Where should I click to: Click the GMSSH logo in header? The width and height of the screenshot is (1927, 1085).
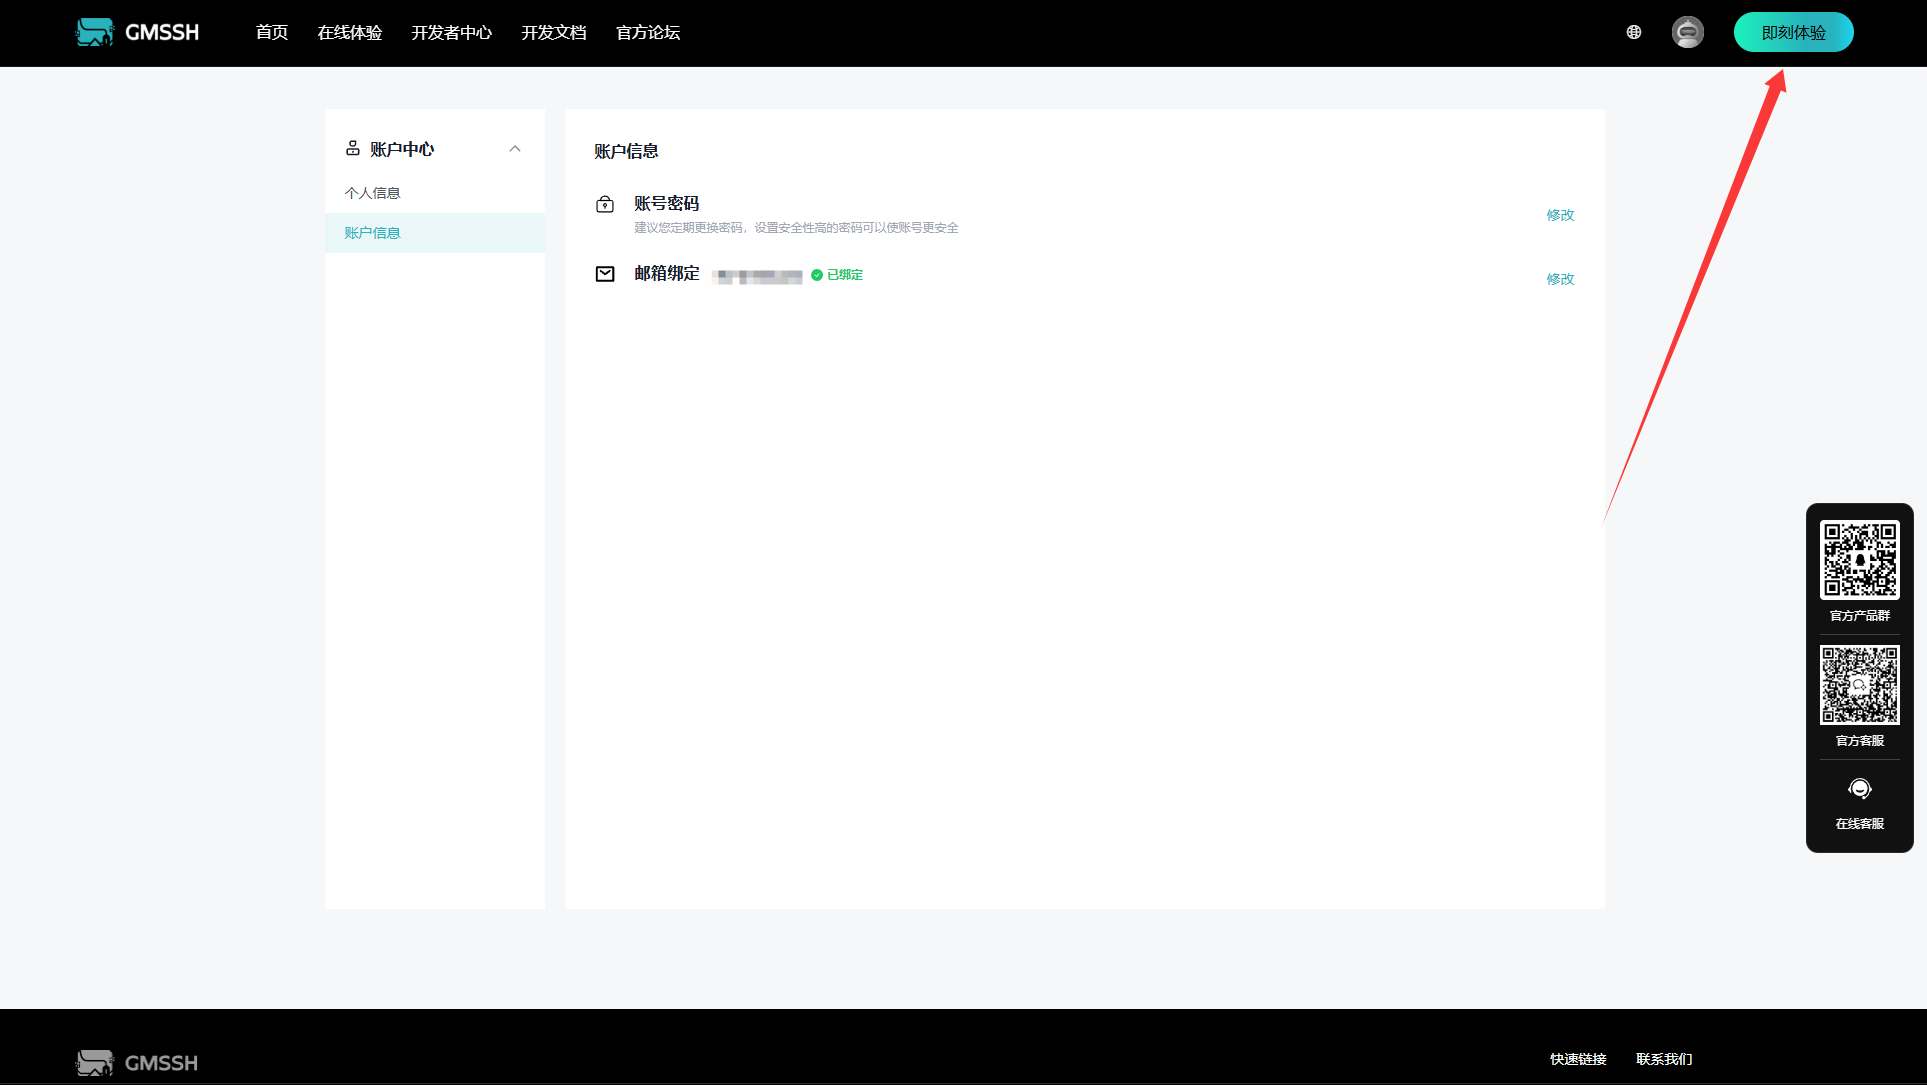[x=137, y=32]
